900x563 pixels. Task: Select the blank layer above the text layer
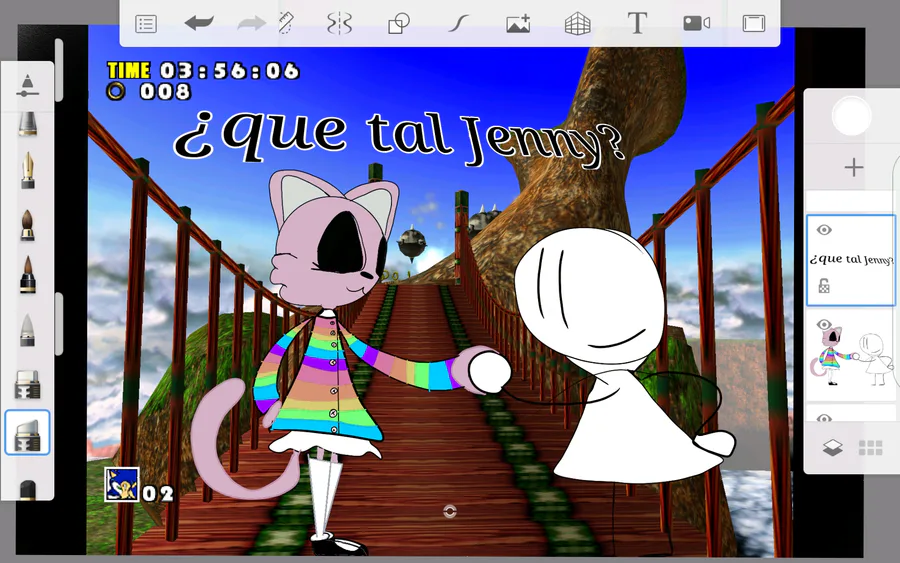(851, 201)
